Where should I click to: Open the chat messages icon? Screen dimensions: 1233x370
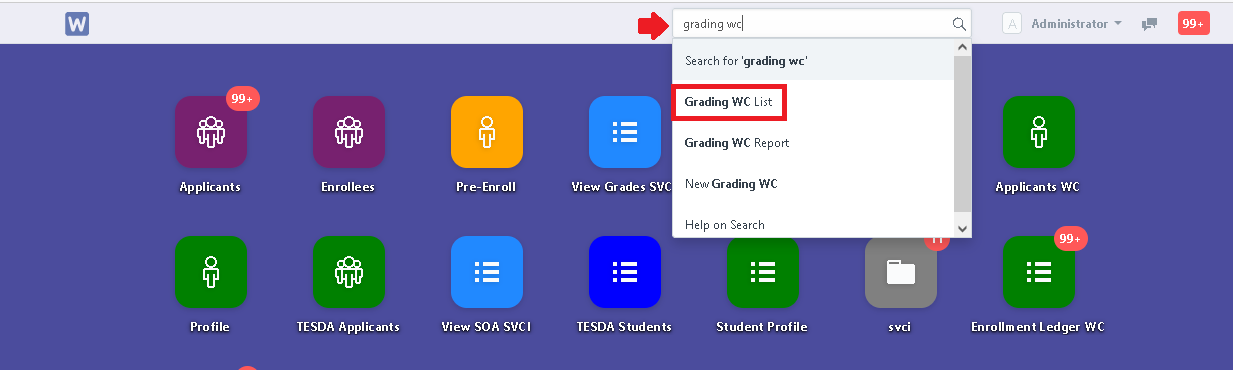(x=1150, y=24)
